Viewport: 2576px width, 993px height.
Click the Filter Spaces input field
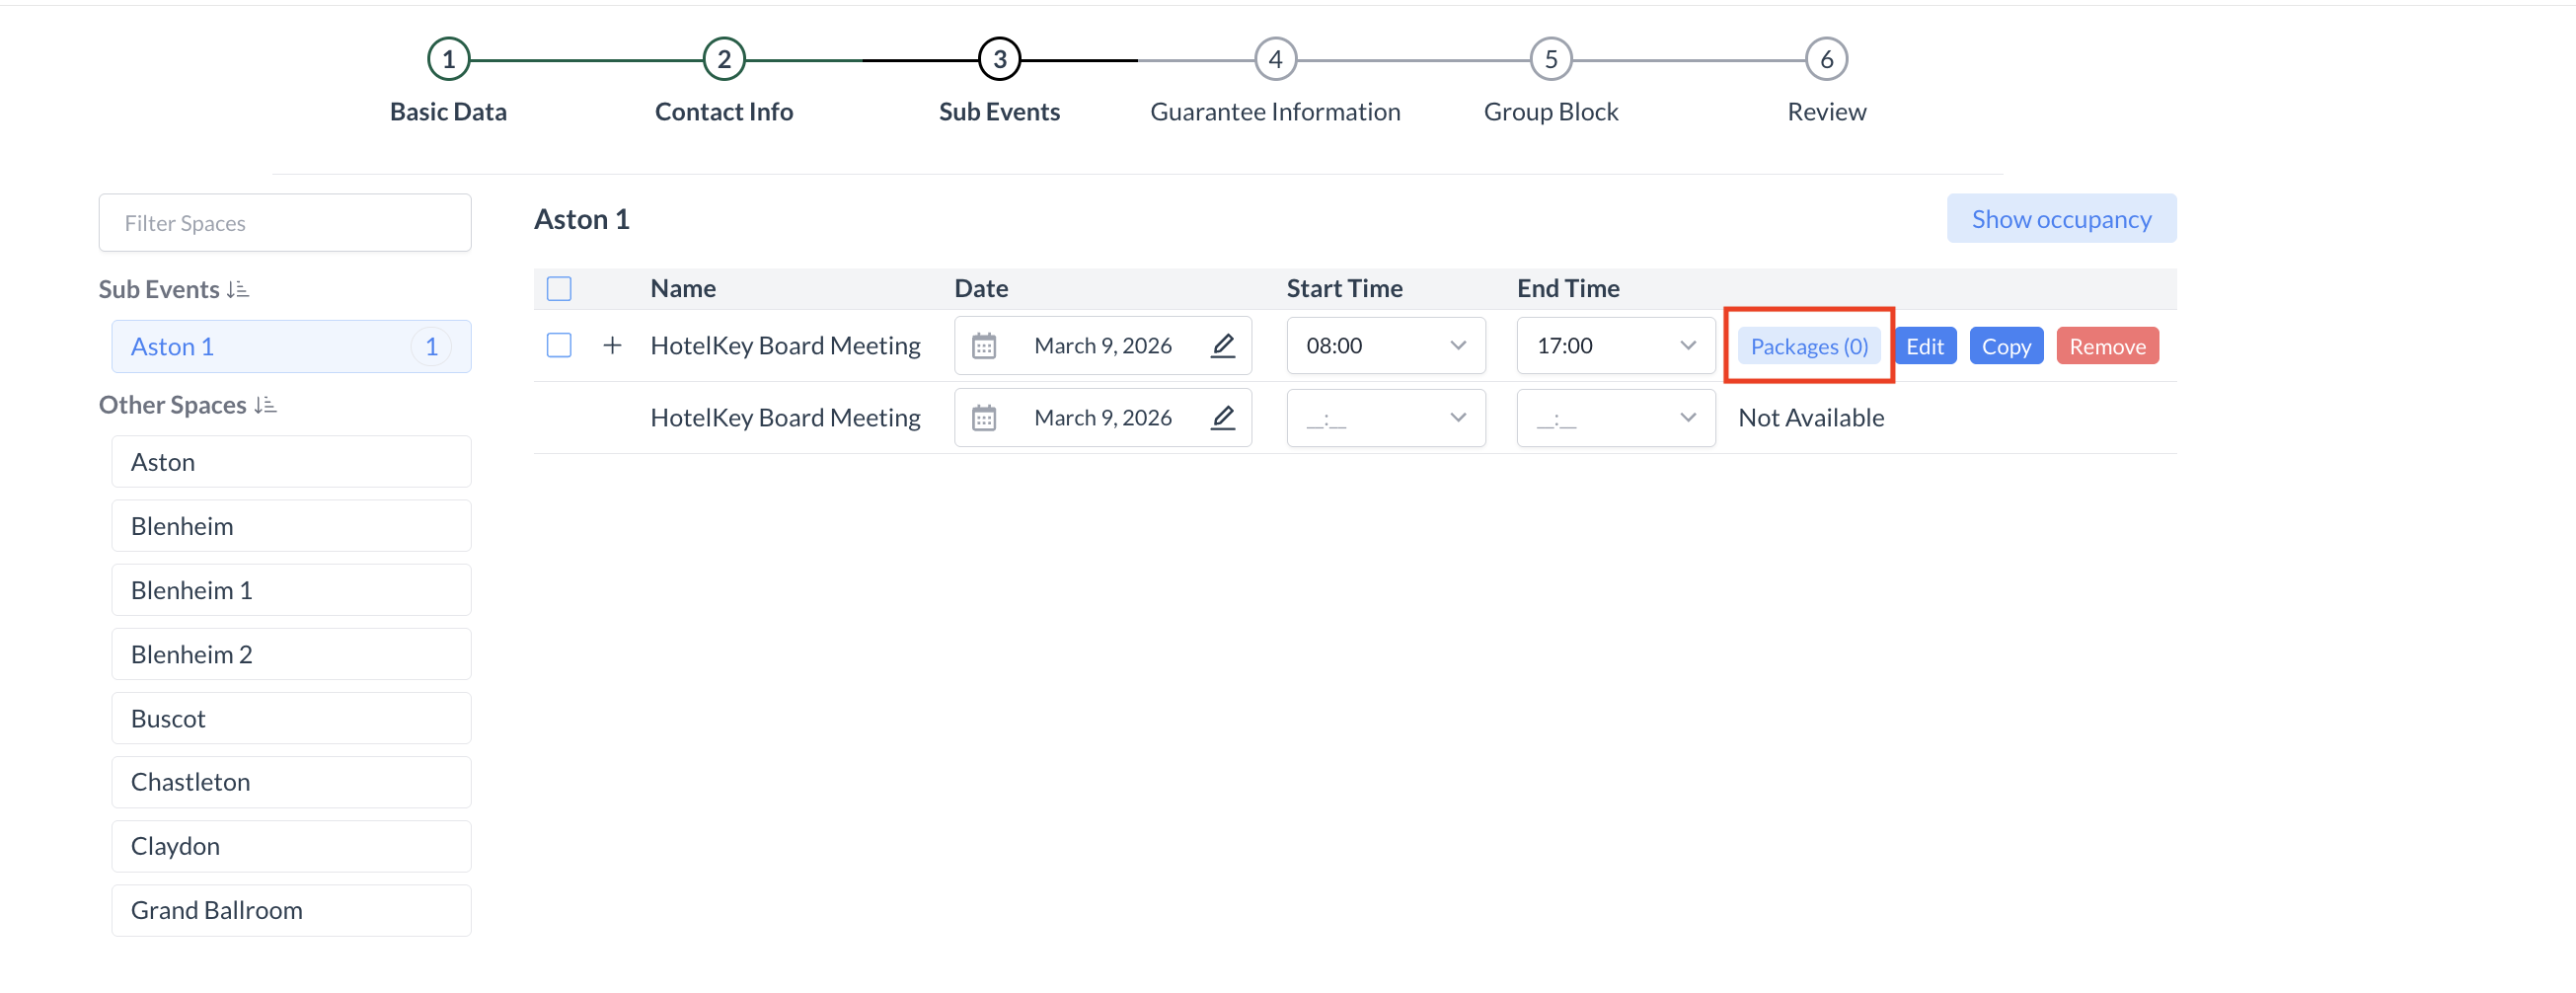pyautogui.click(x=285, y=223)
